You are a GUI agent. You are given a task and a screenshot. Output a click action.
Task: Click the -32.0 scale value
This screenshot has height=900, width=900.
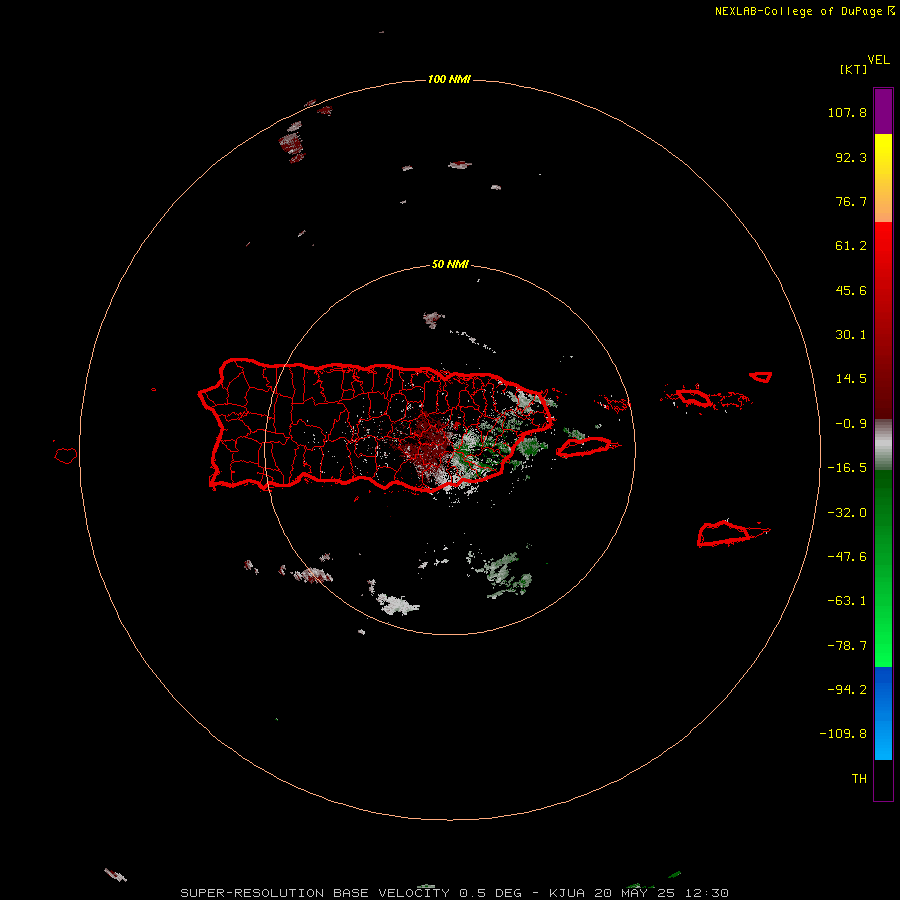[x=847, y=513]
